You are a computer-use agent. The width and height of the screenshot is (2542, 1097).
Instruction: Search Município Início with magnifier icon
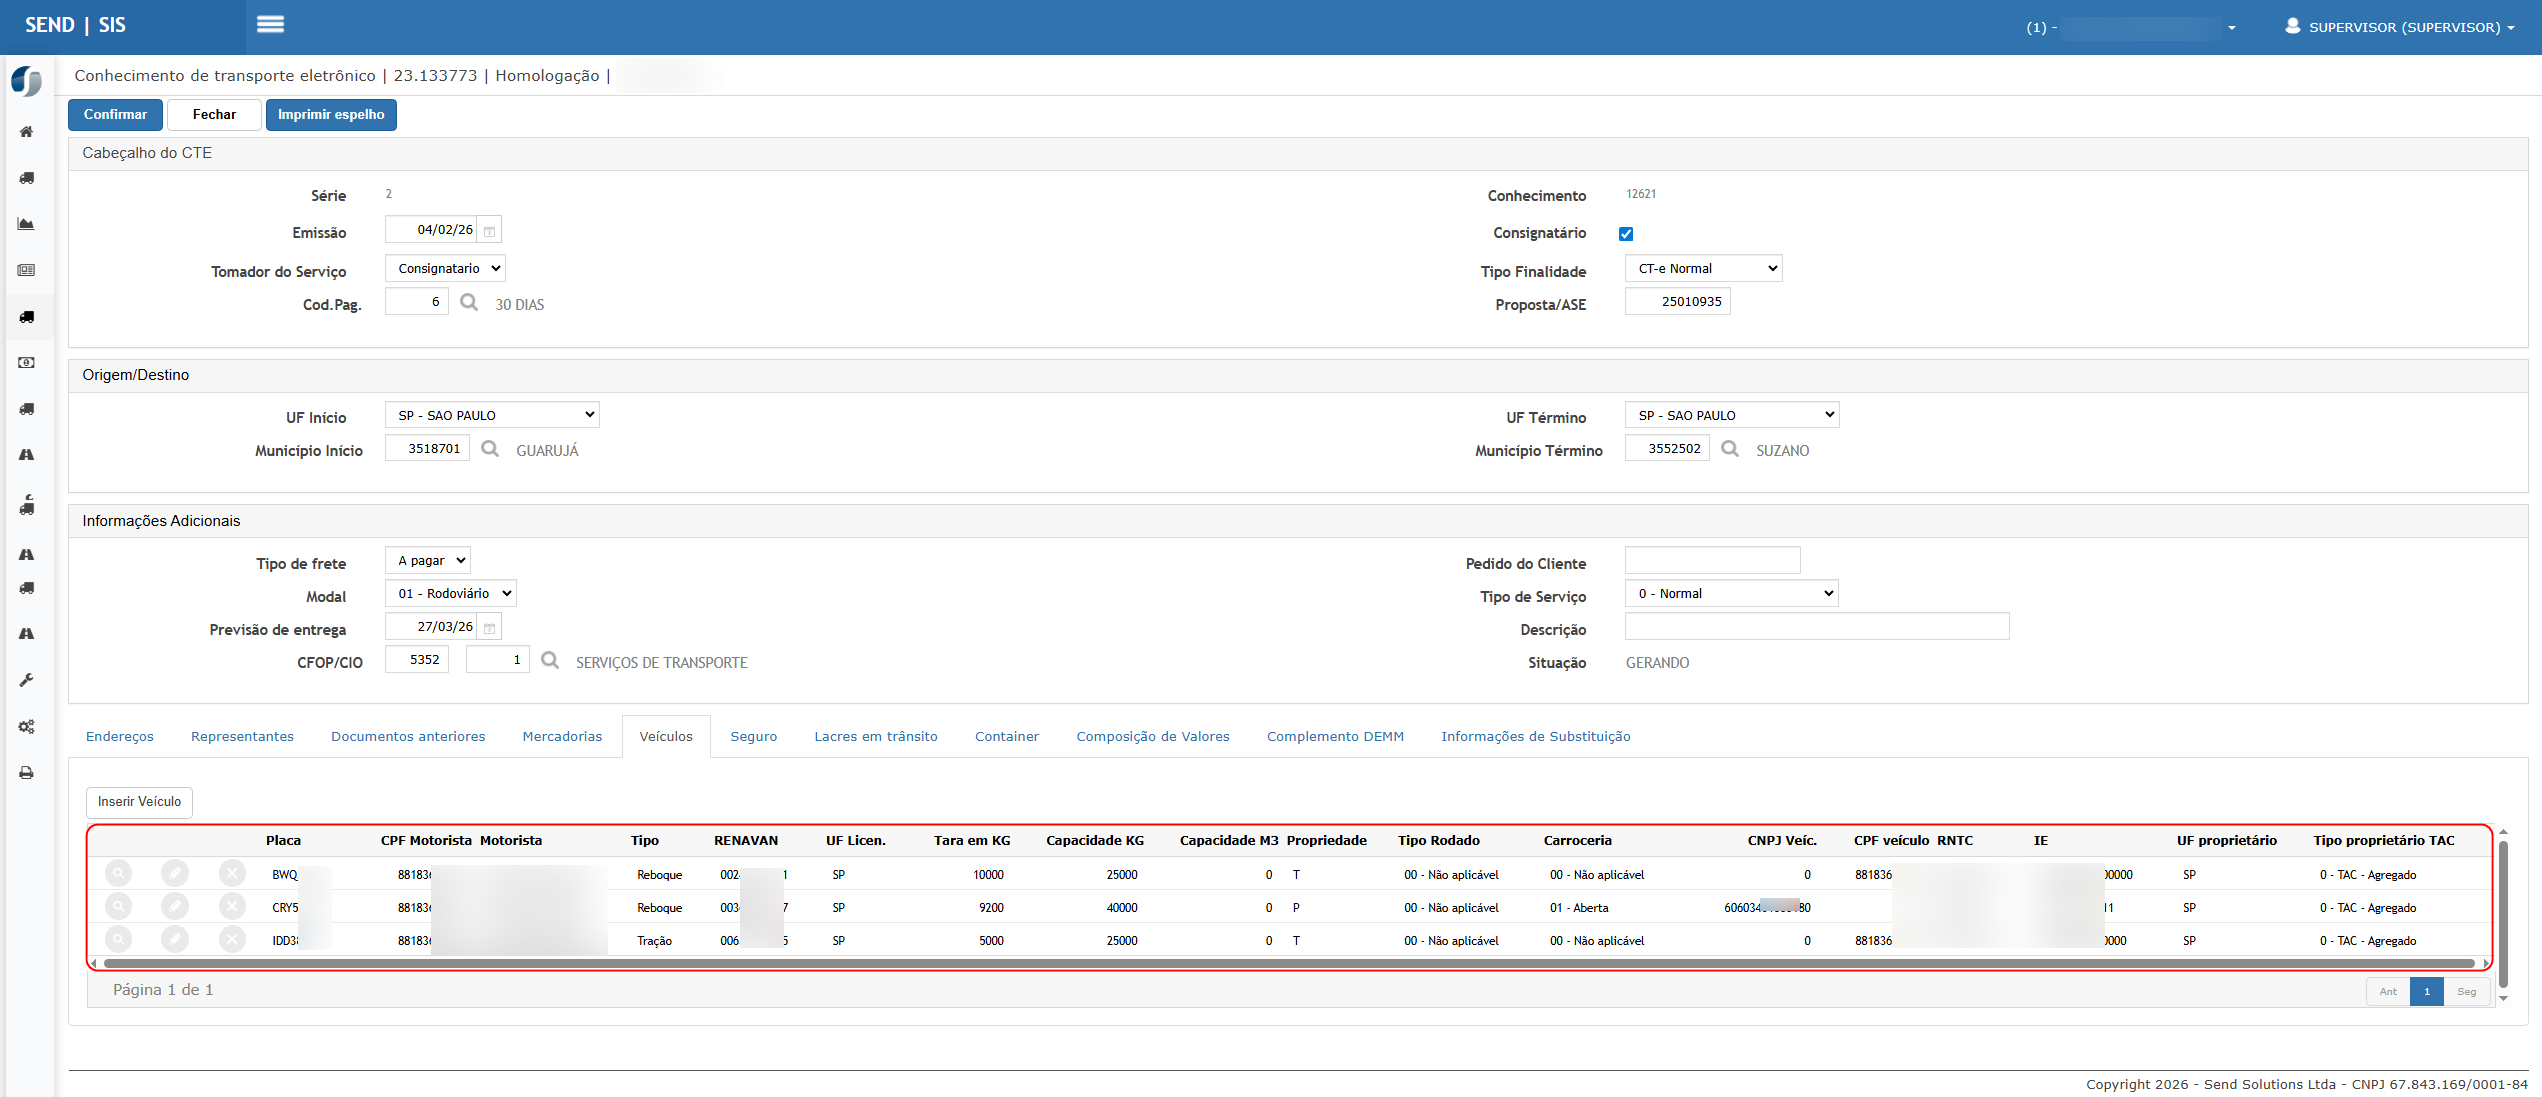coord(490,449)
